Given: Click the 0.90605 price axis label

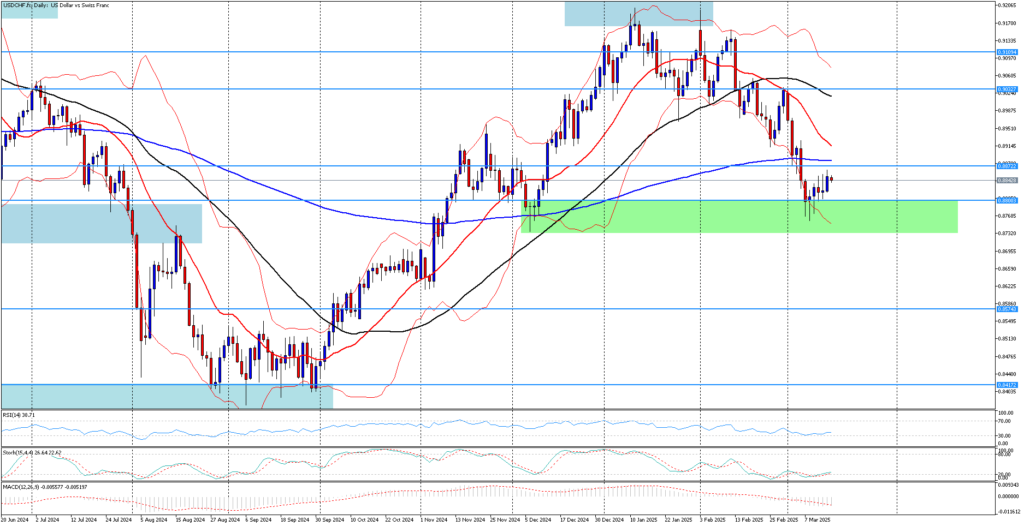Looking at the screenshot, I should pyautogui.click(x=1006, y=76).
